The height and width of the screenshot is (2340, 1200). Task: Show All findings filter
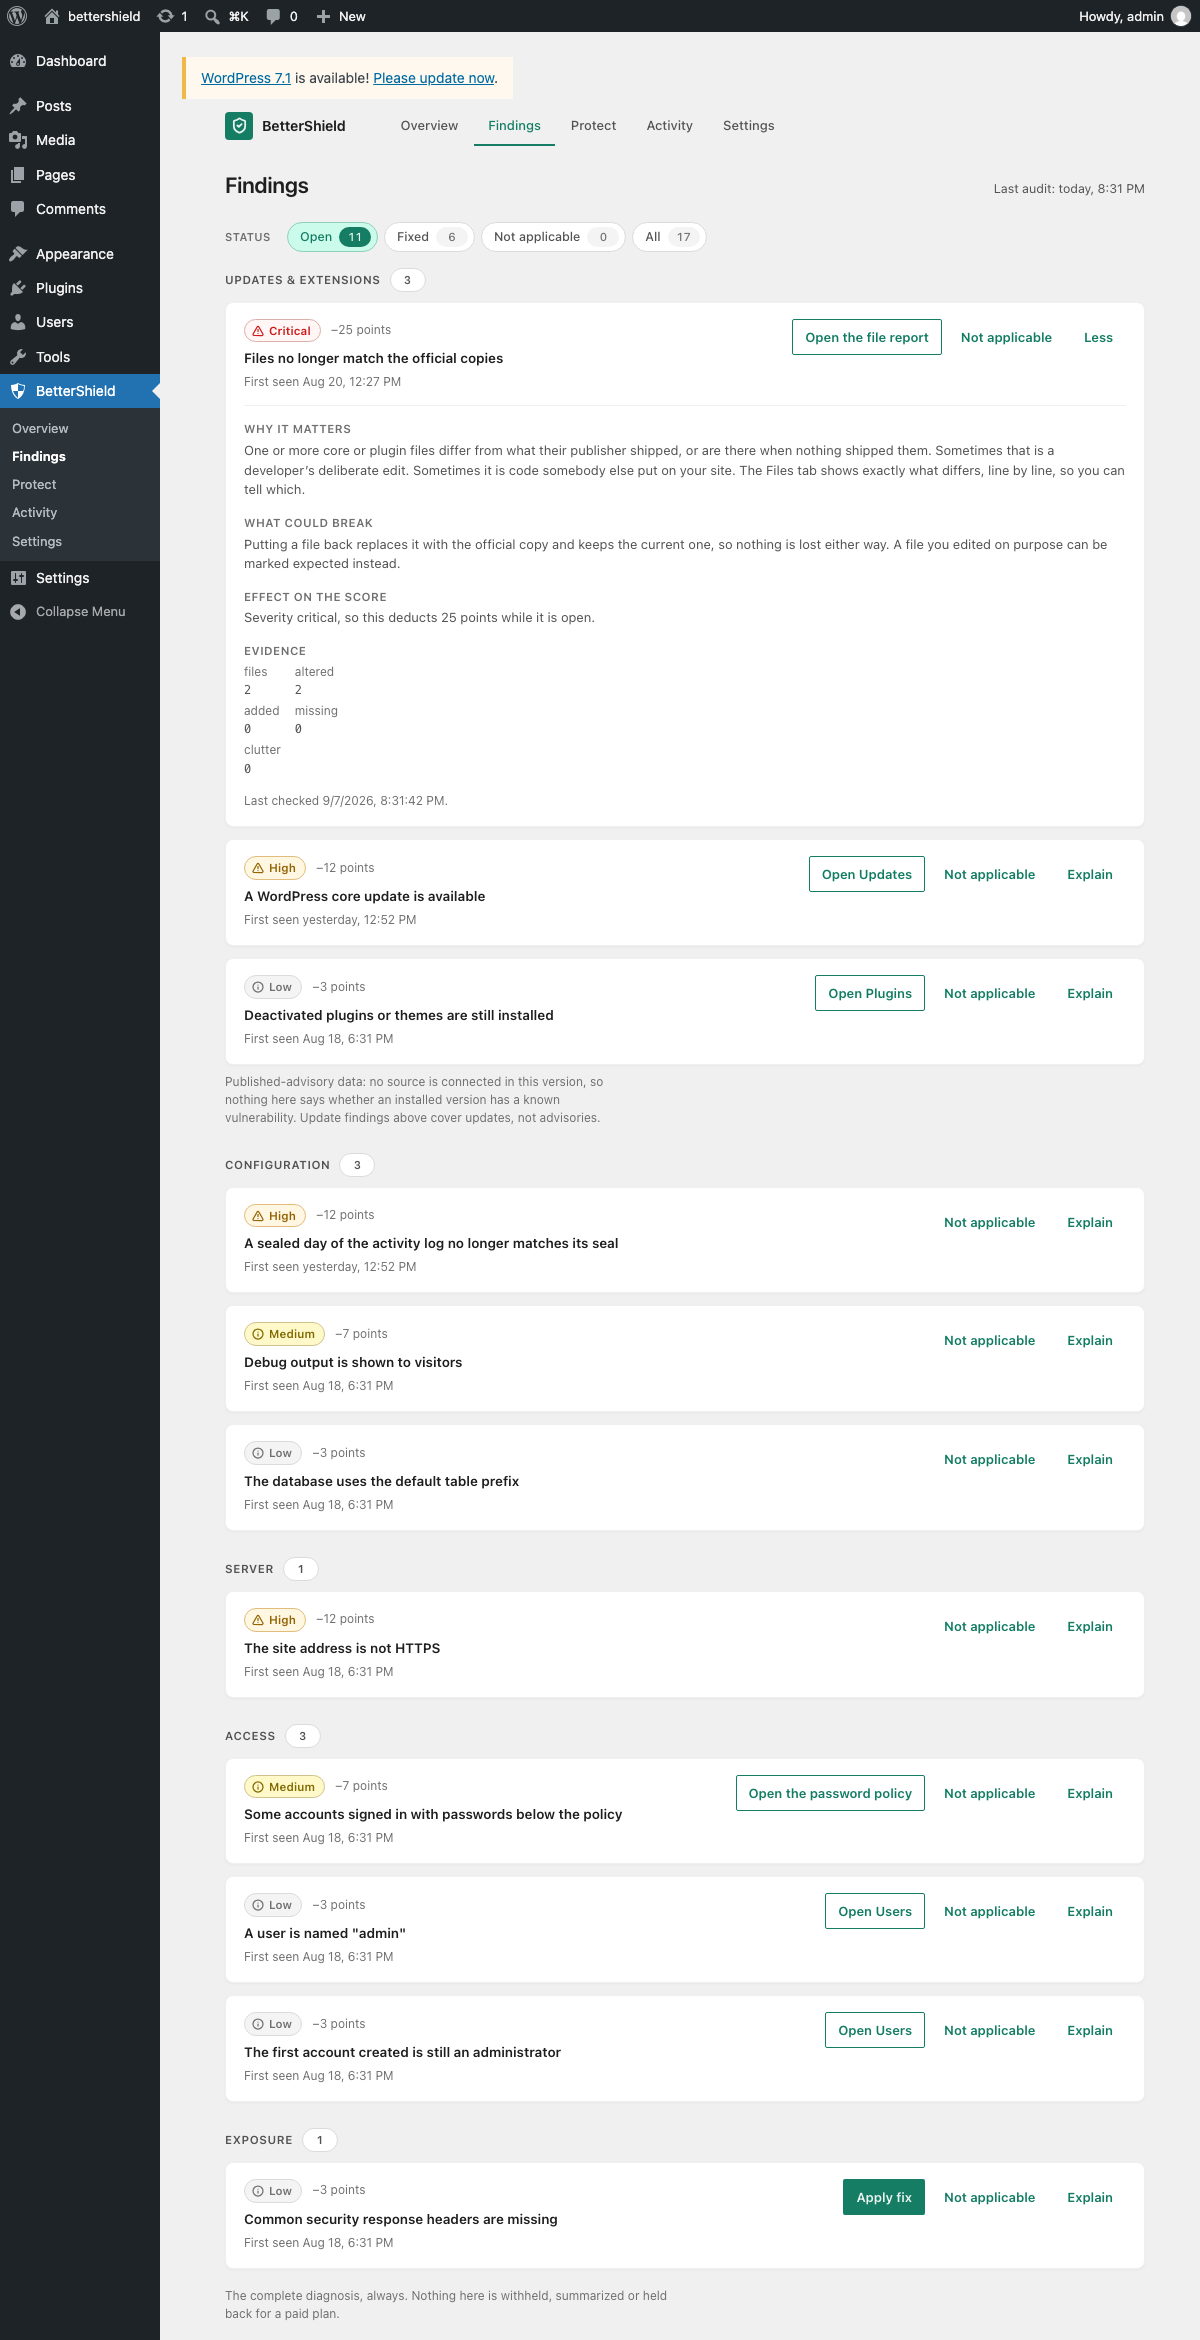click(669, 237)
